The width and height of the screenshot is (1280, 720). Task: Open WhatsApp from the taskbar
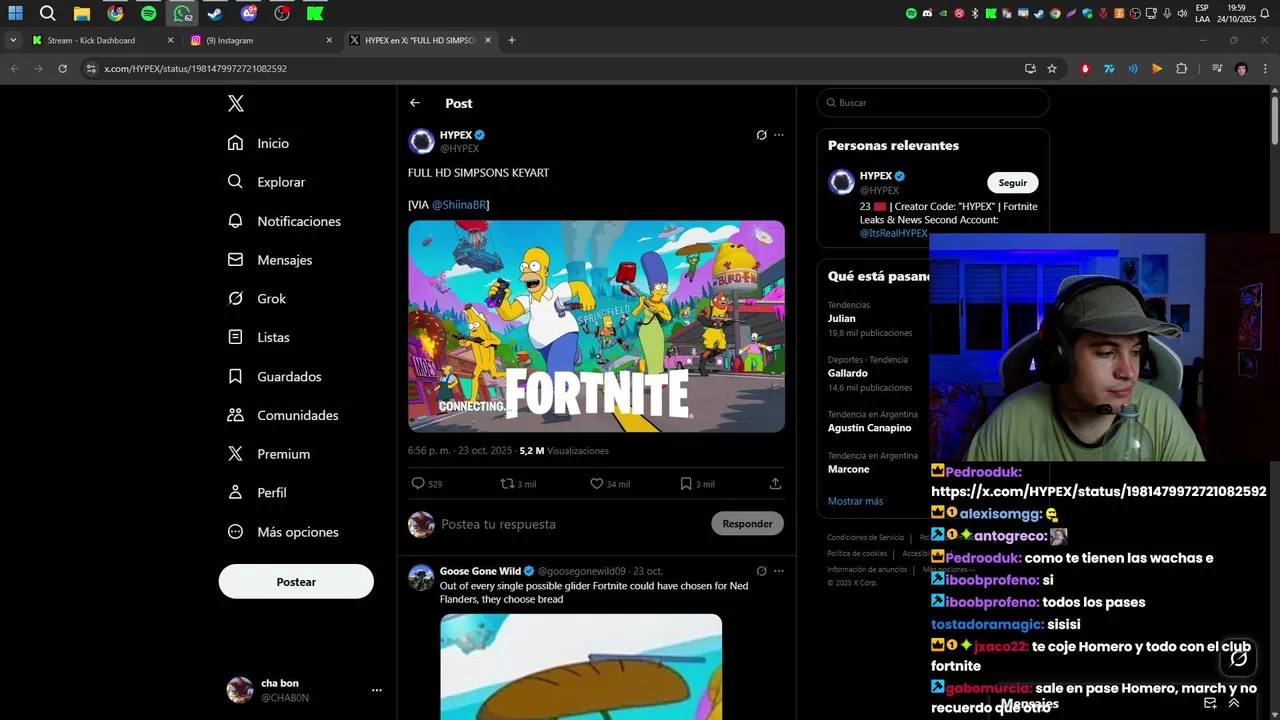182,14
